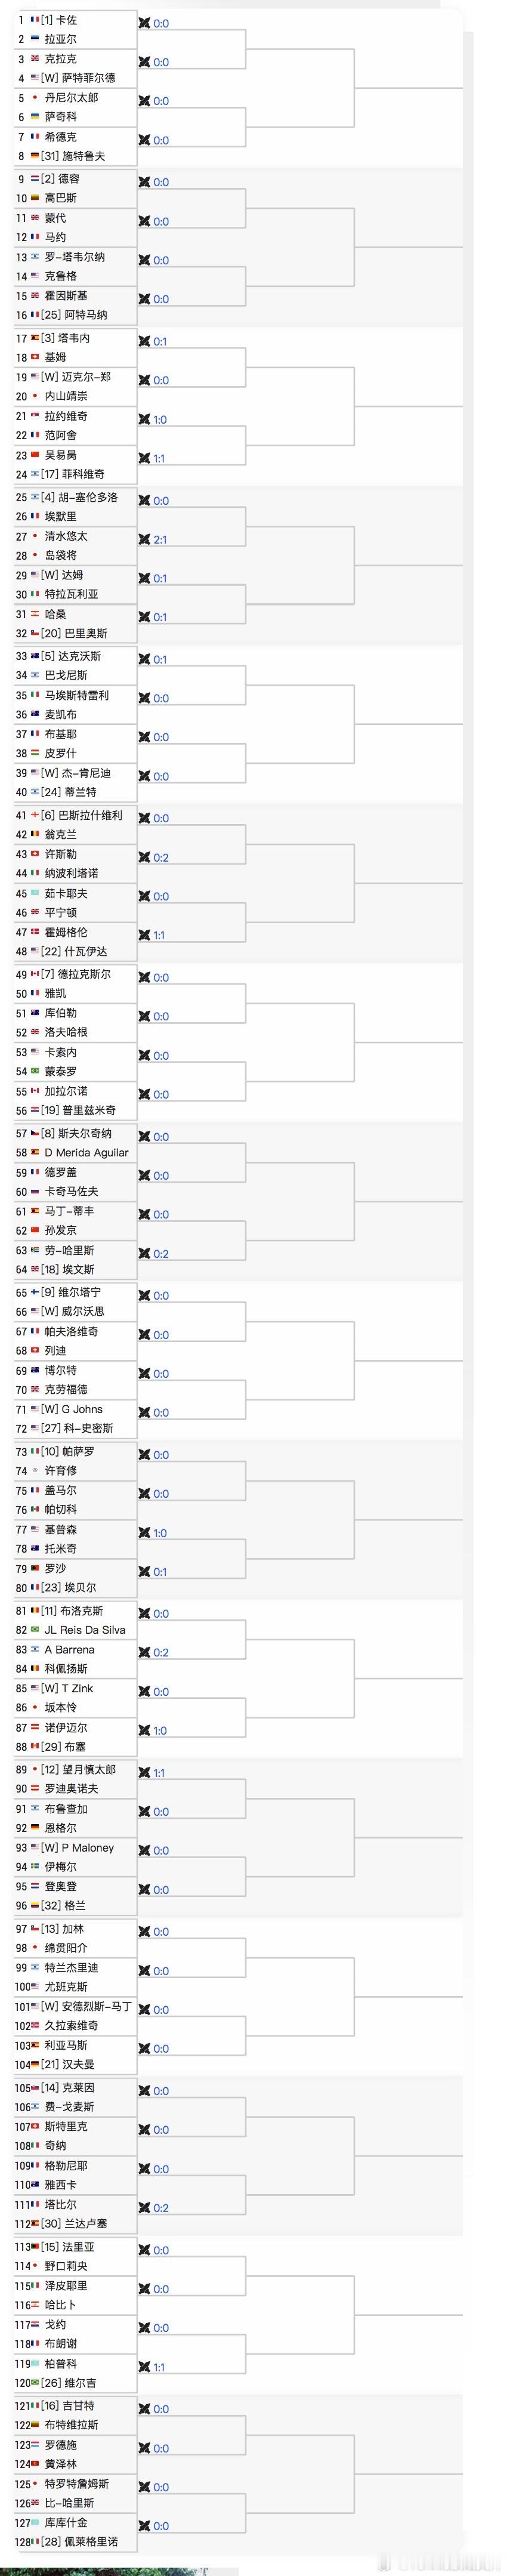Click head-to-head rackets icon beside 塔韦内 match
The width and height of the screenshot is (507, 2576).
(x=145, y=342)
